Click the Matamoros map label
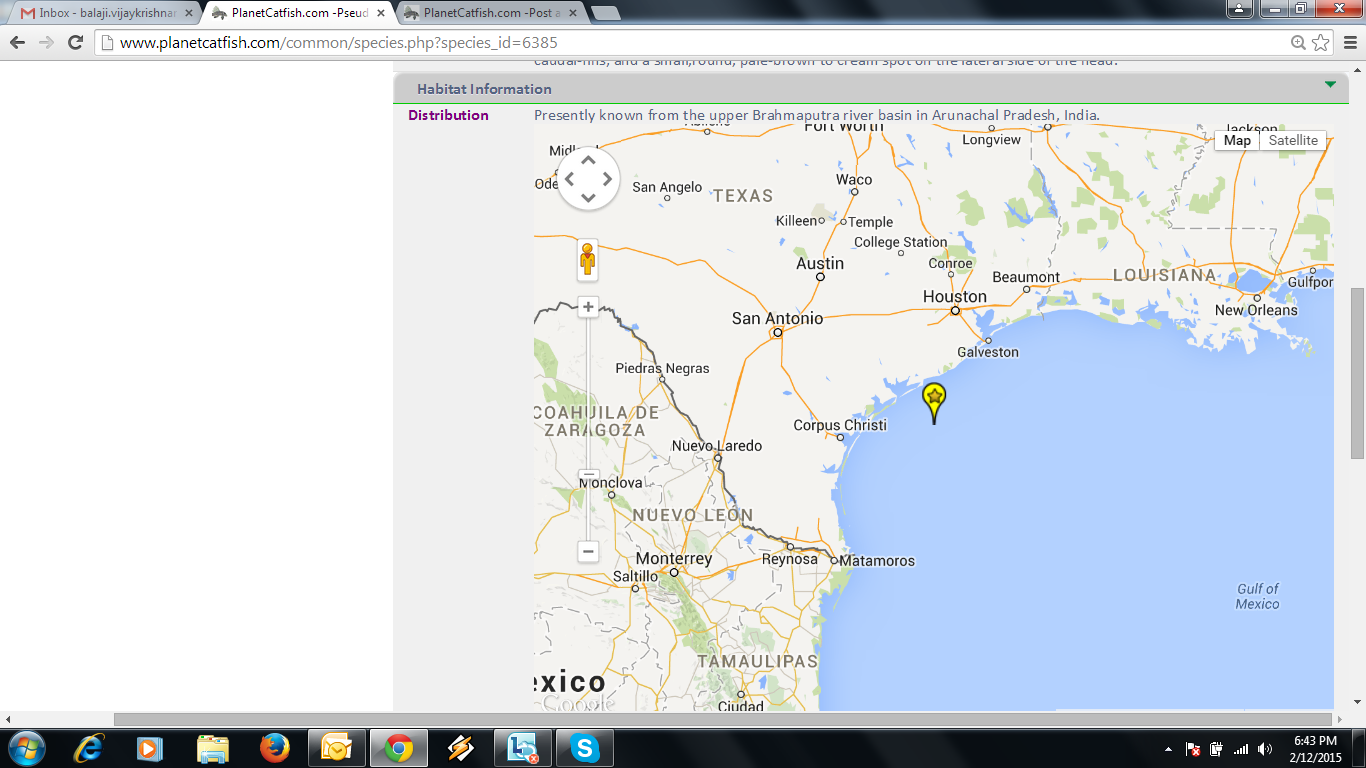 (877, 561)
